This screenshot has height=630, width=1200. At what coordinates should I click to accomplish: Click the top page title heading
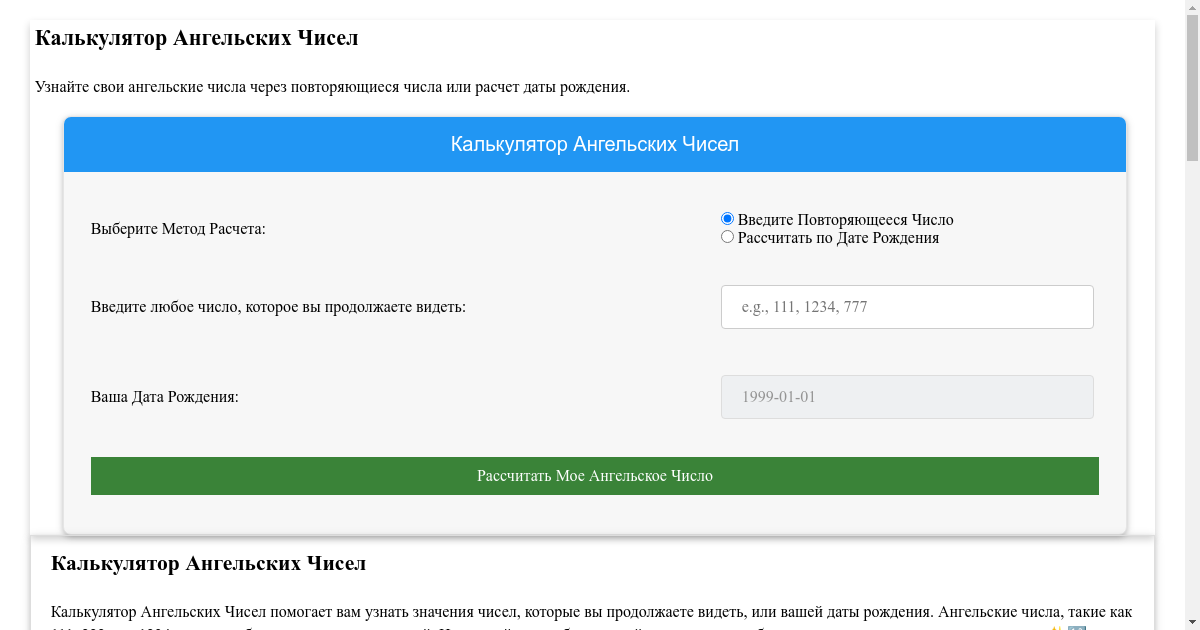(197, 39)
